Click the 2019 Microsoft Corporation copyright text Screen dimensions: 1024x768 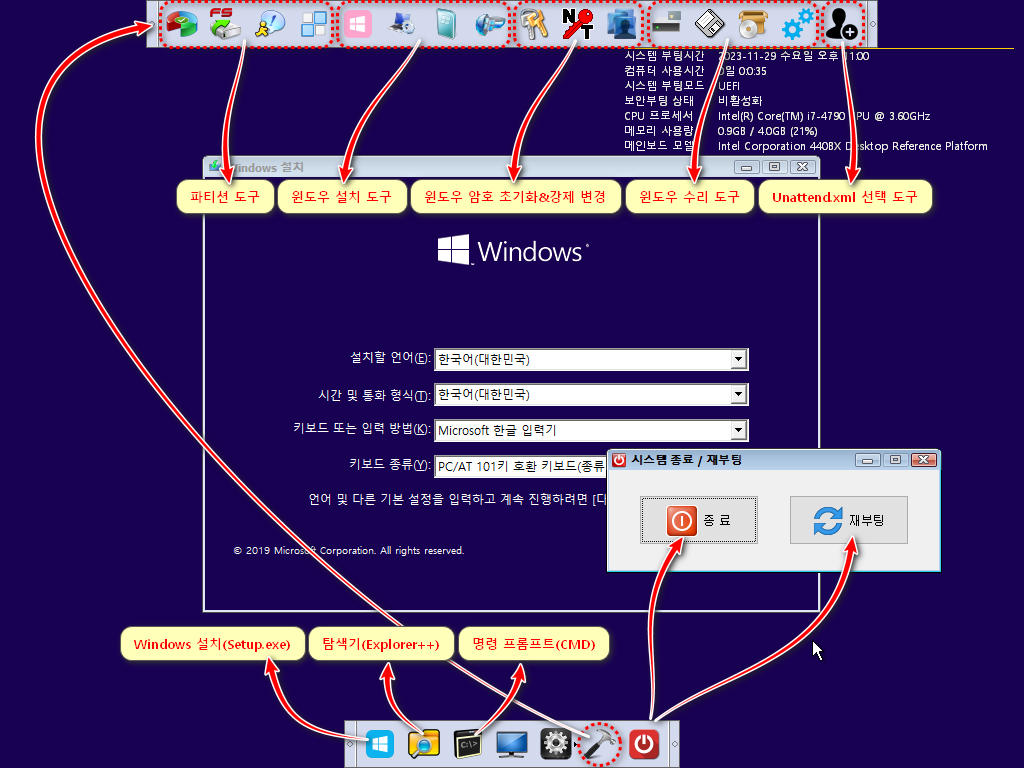[x=349, y=551]
